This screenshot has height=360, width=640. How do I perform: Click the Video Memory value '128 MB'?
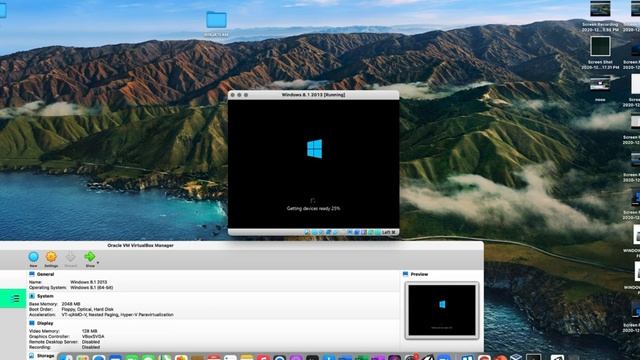tap(89, 331)
